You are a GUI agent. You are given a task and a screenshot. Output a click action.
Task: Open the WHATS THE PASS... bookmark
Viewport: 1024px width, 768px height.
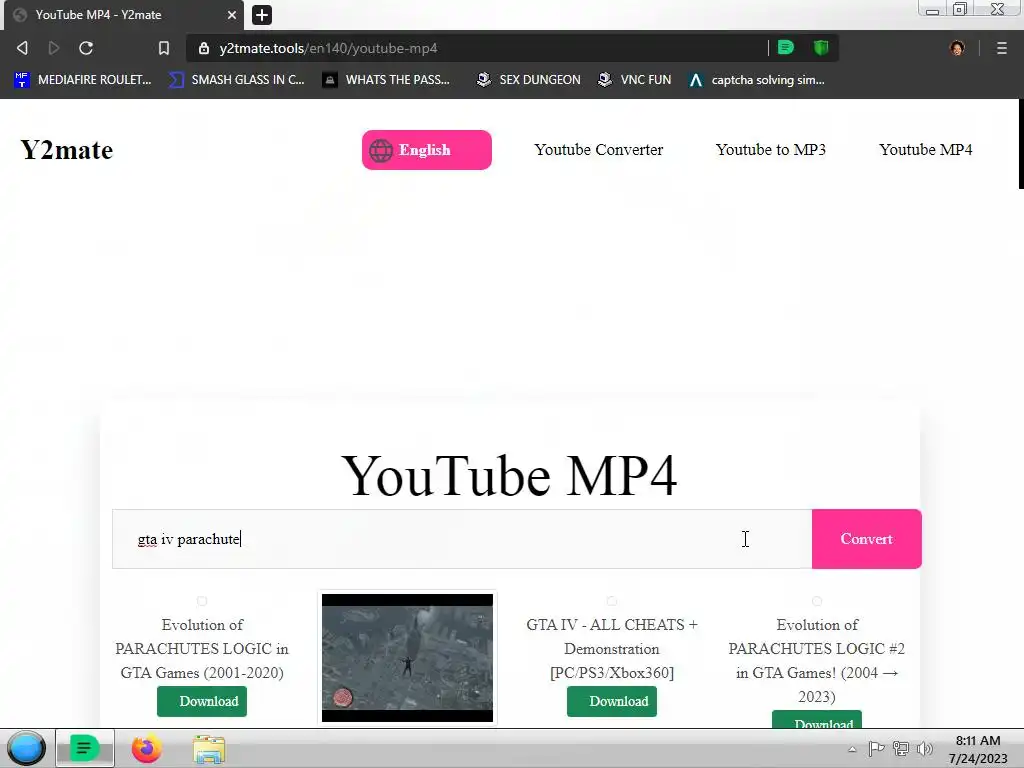(387, 80)
